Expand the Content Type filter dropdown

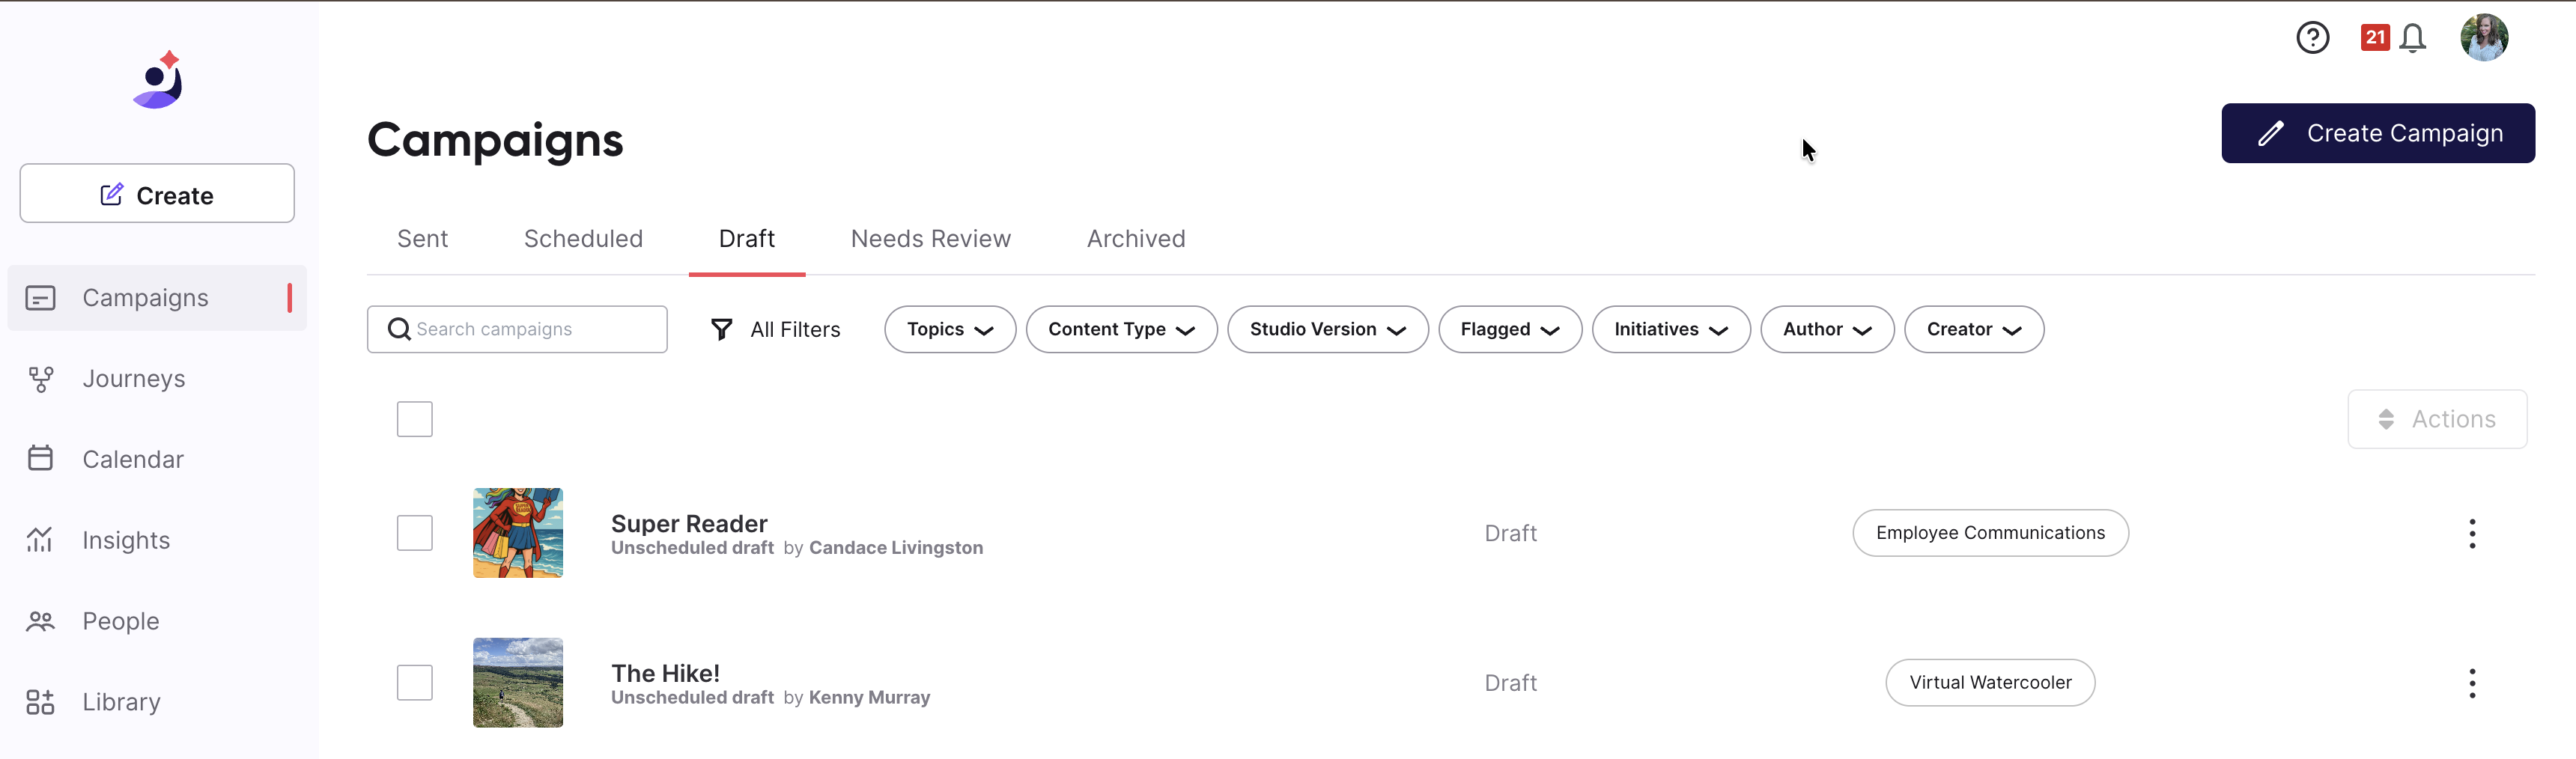click(1122, 329)
